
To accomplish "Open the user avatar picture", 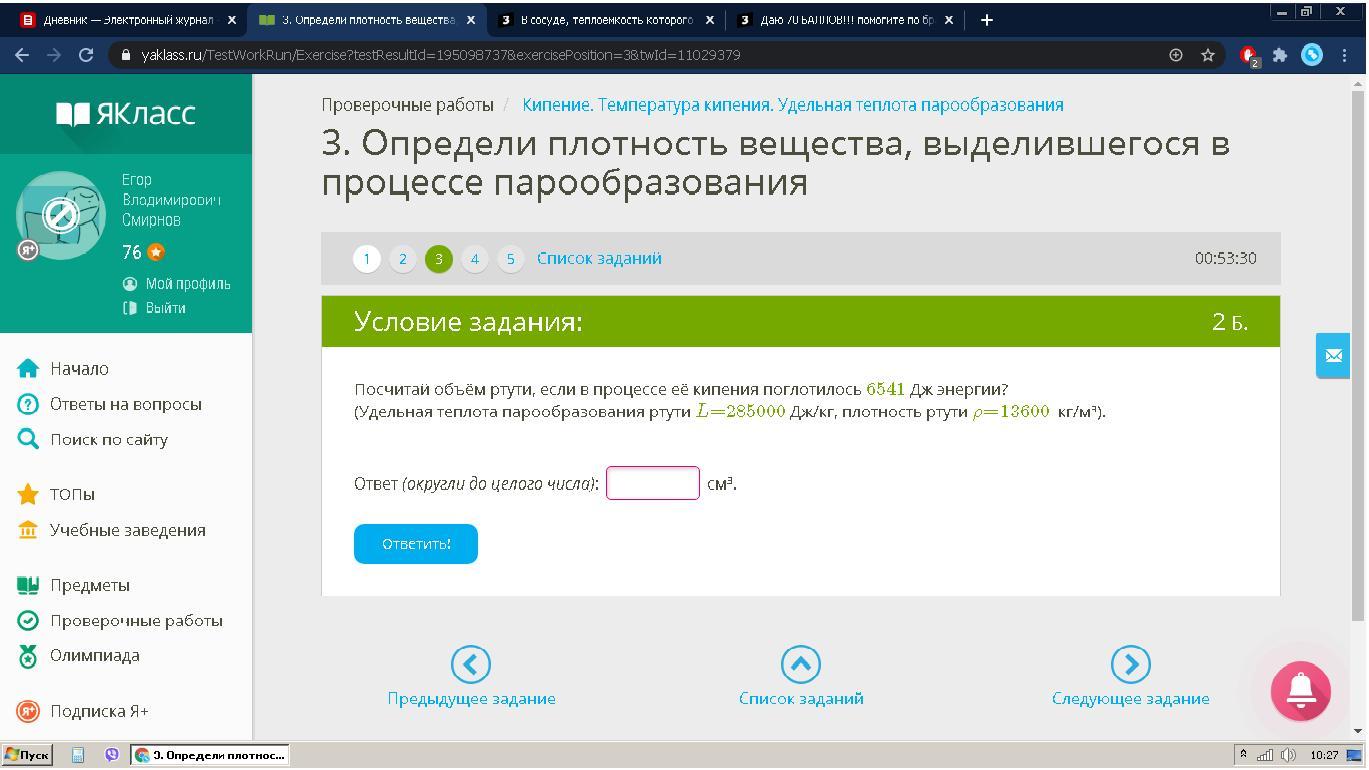I will click(61, 215).
